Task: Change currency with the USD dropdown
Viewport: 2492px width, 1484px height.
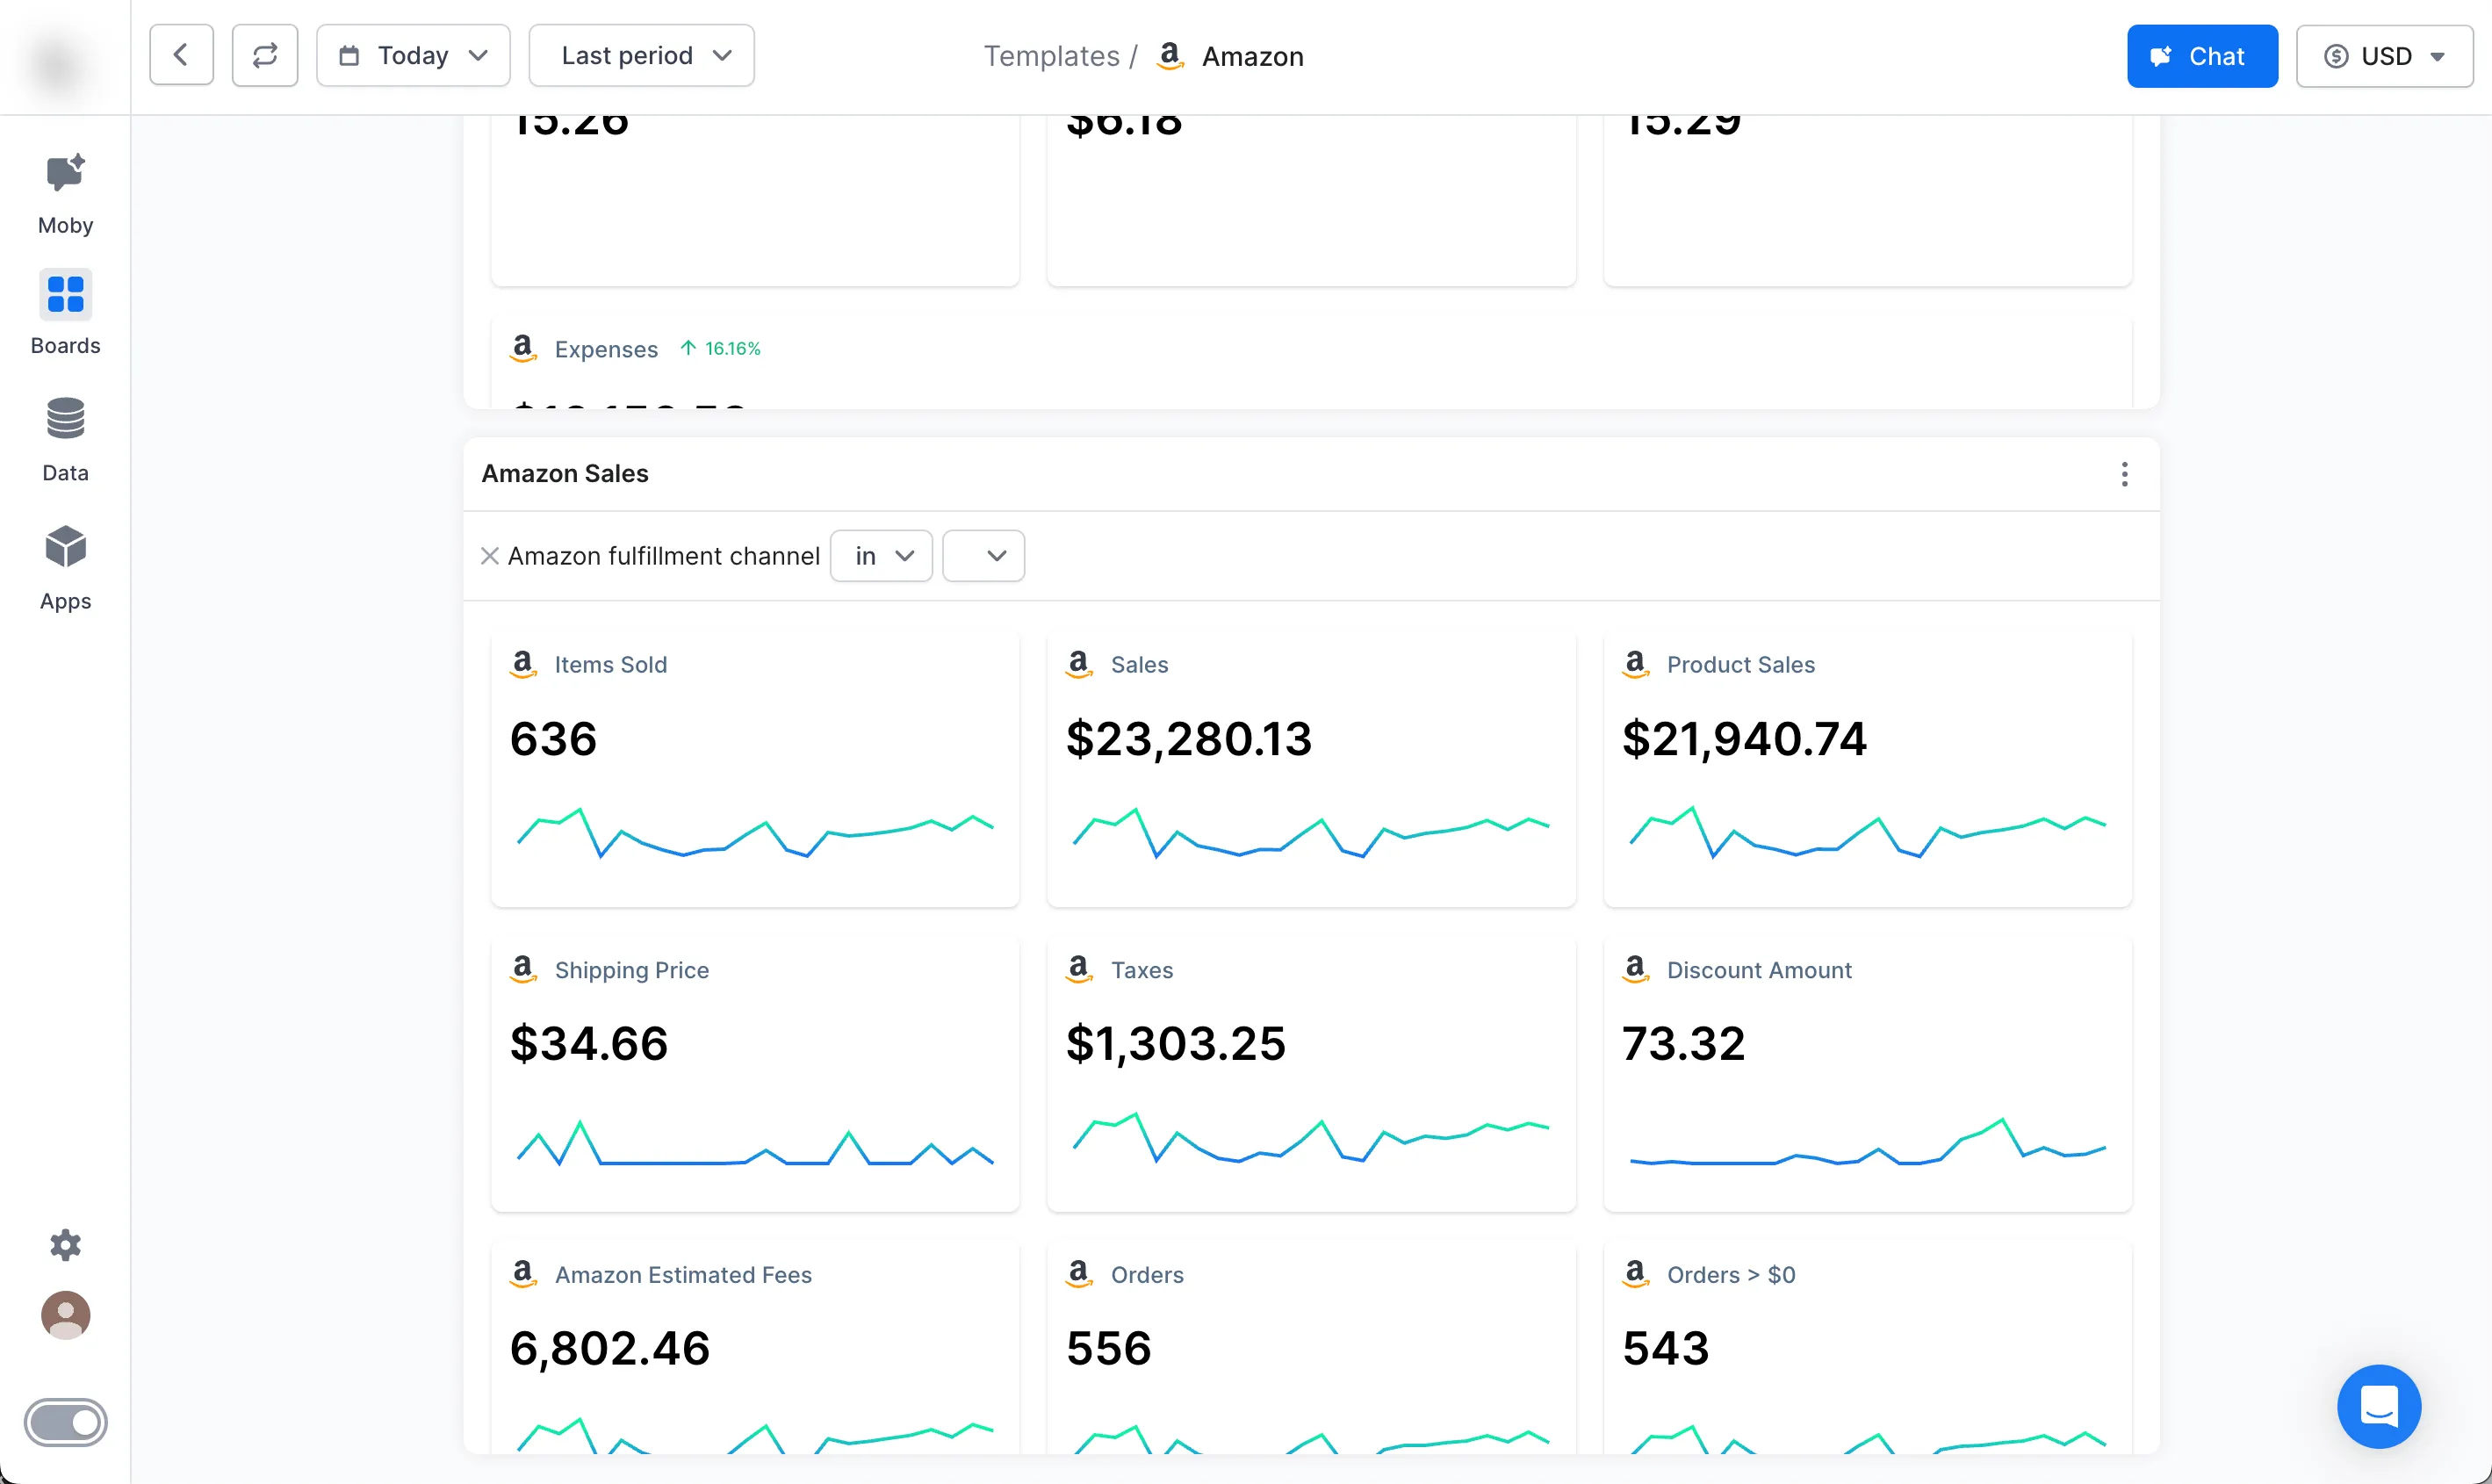Action: pyautogui.click(x=2384, y=56)
